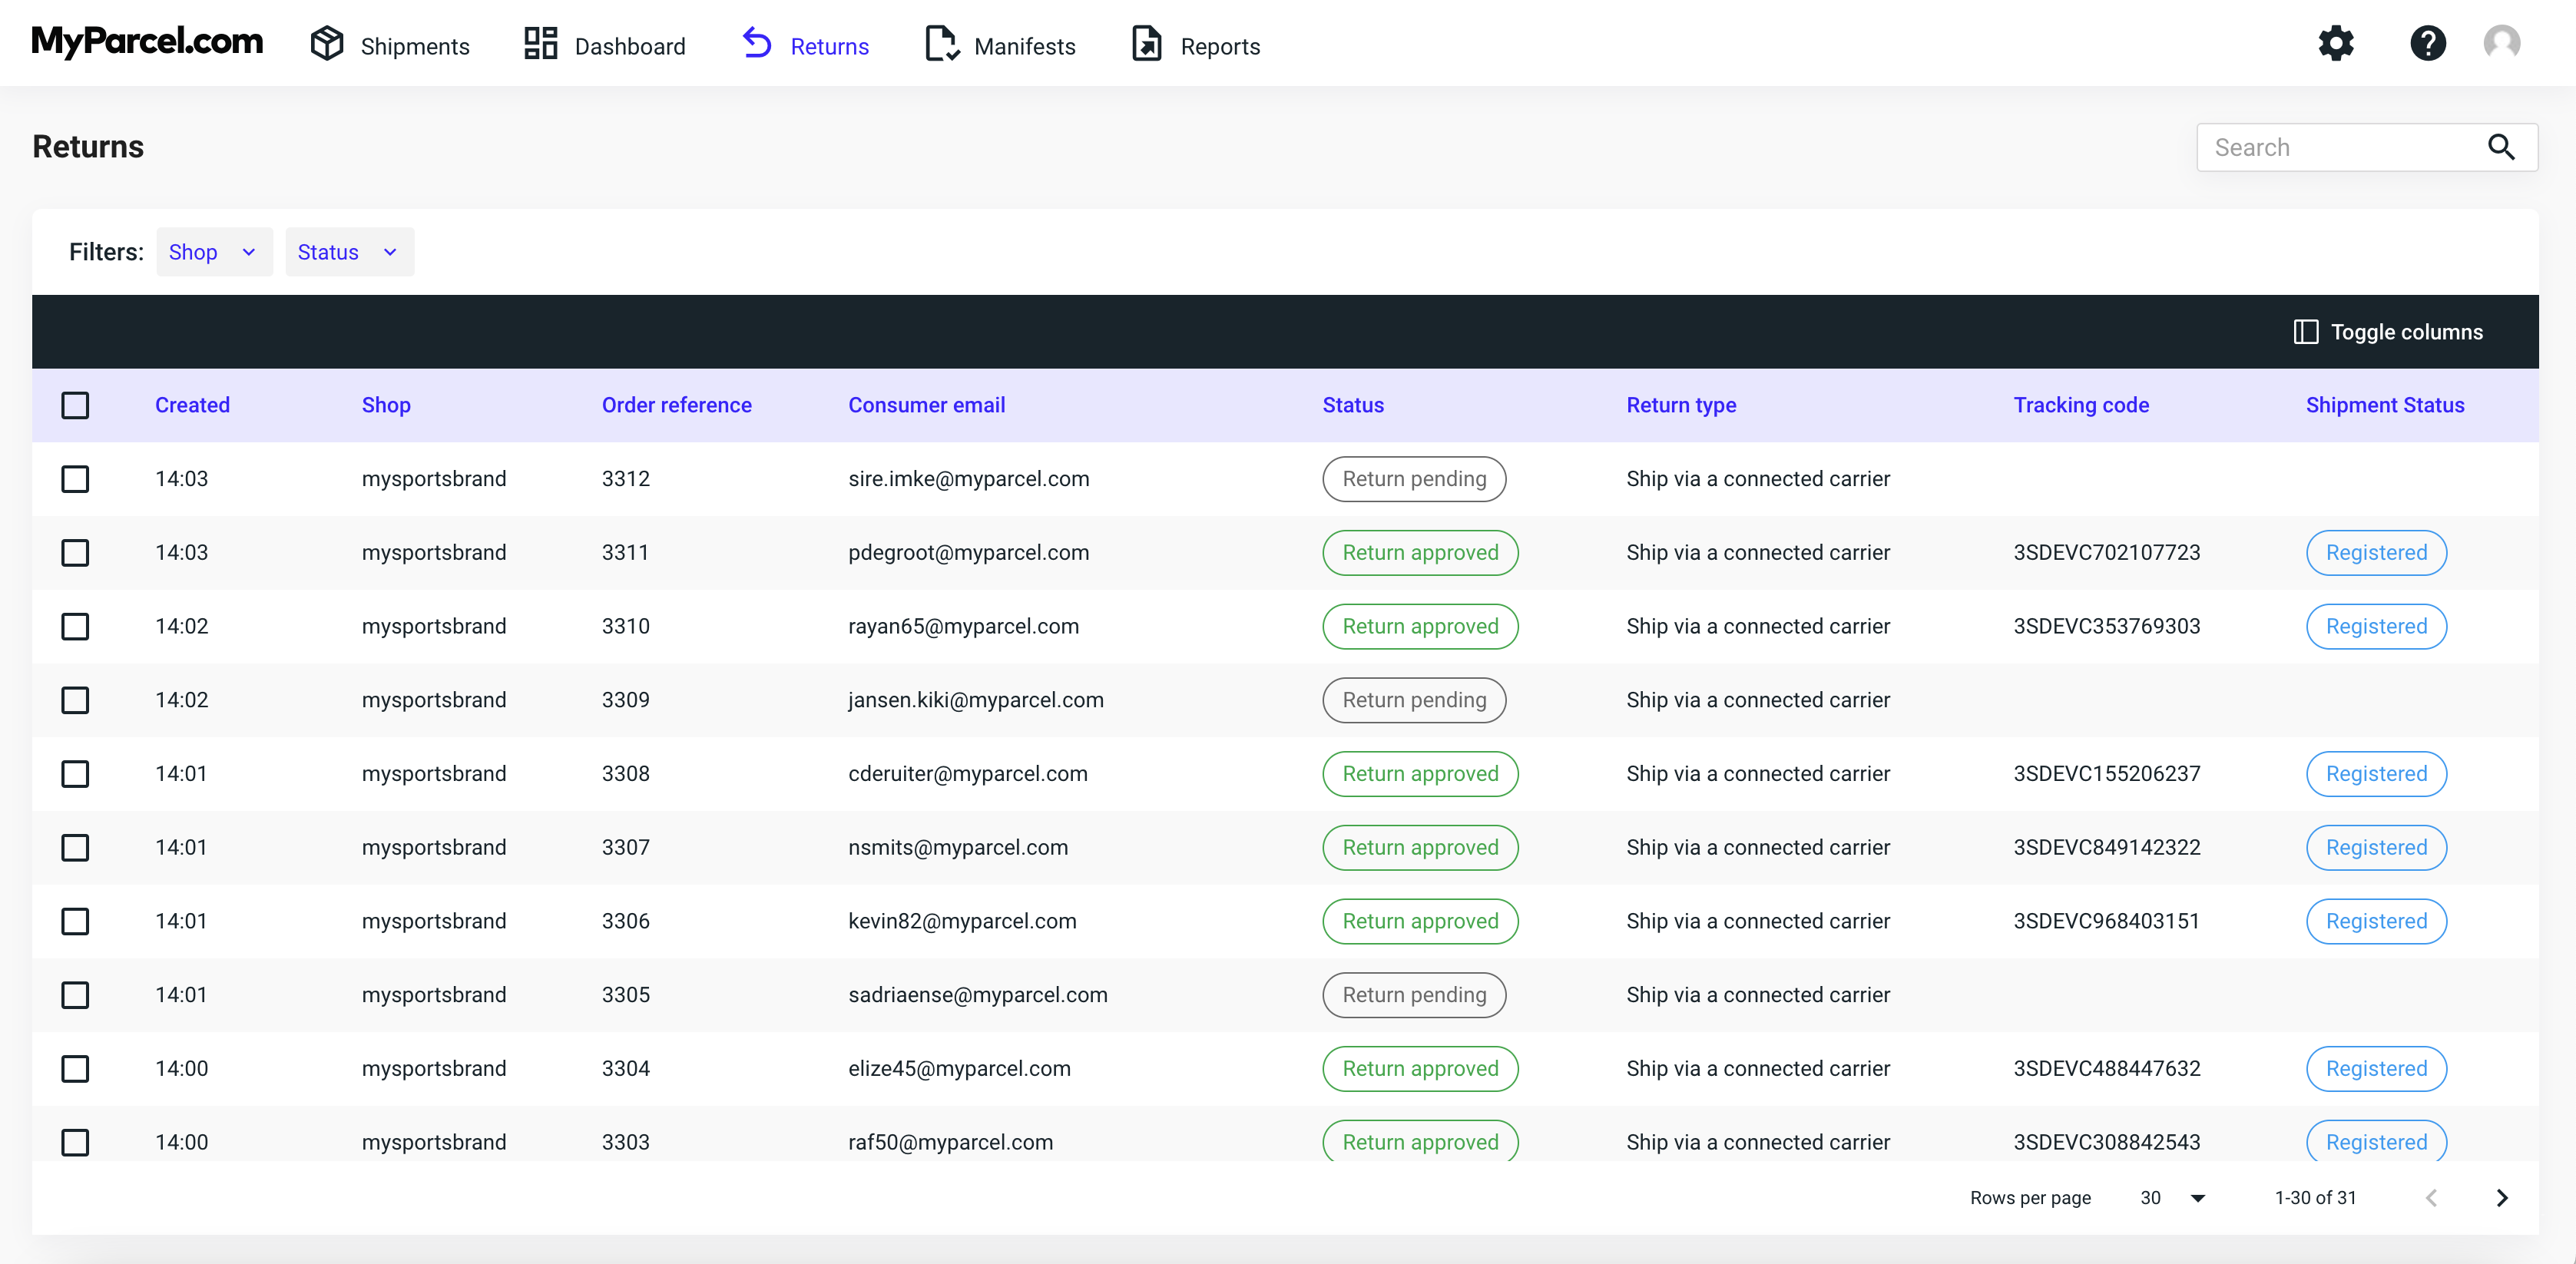Click the Manifests document icon

941,44
